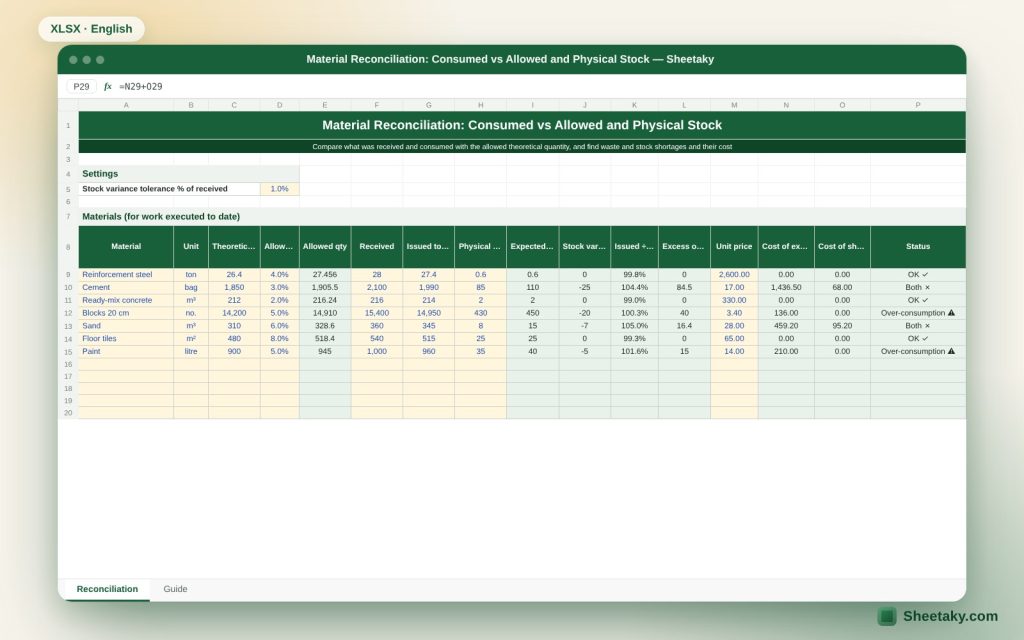The height and width of the screenshot is (640, 1024).
Task: Click the cell reference box P29
Action: click(81, 86)
